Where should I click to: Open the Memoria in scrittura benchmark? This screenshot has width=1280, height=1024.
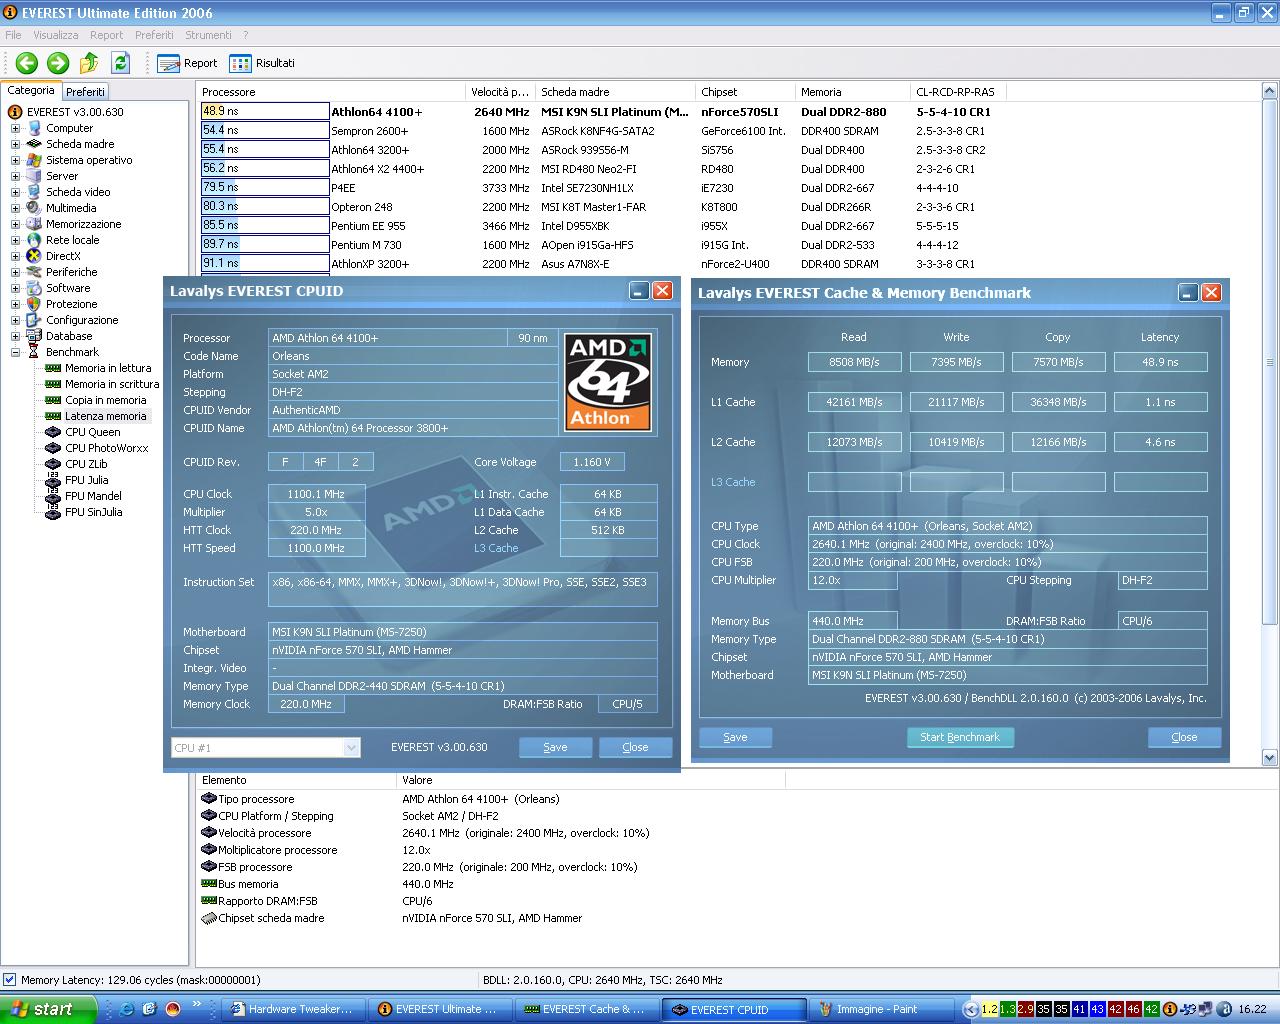click(x=112, y=384)
